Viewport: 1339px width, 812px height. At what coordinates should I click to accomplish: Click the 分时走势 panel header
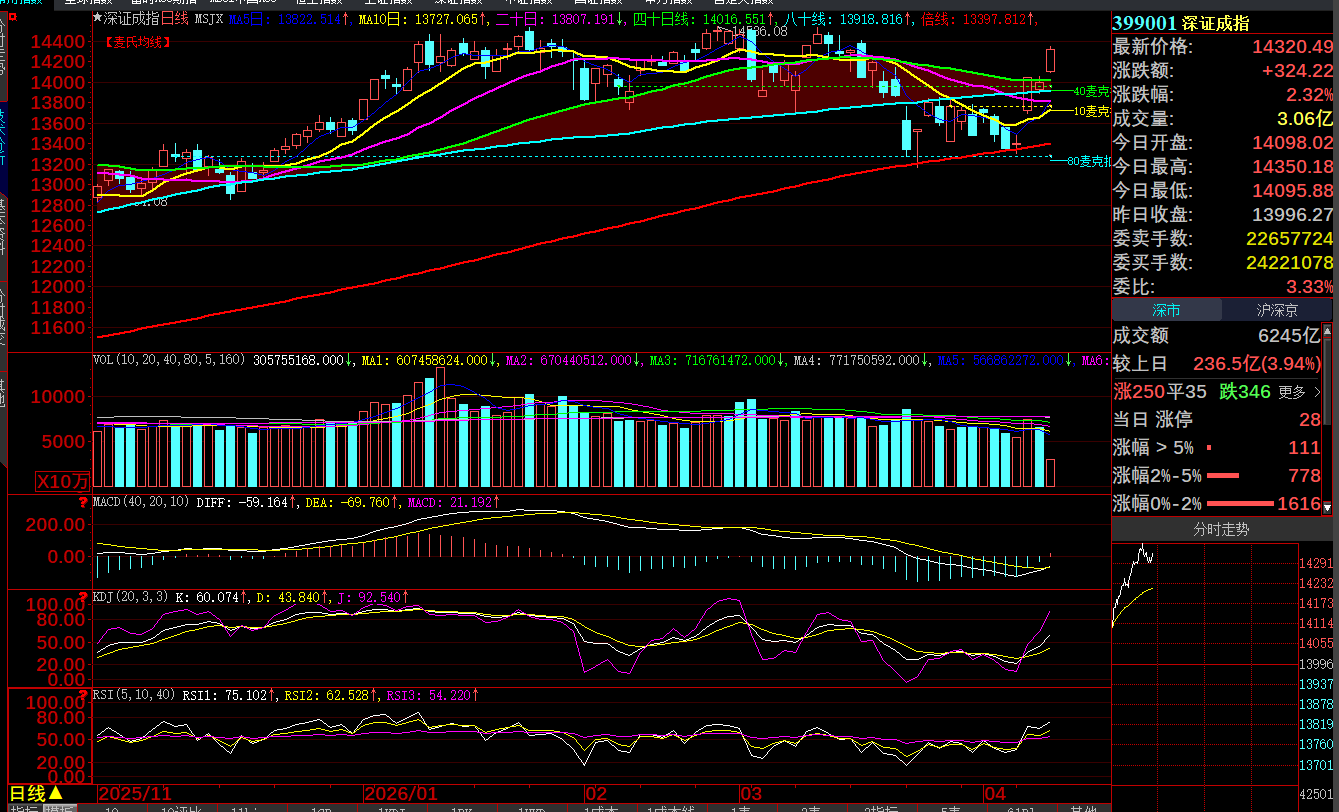(1221, 529)
